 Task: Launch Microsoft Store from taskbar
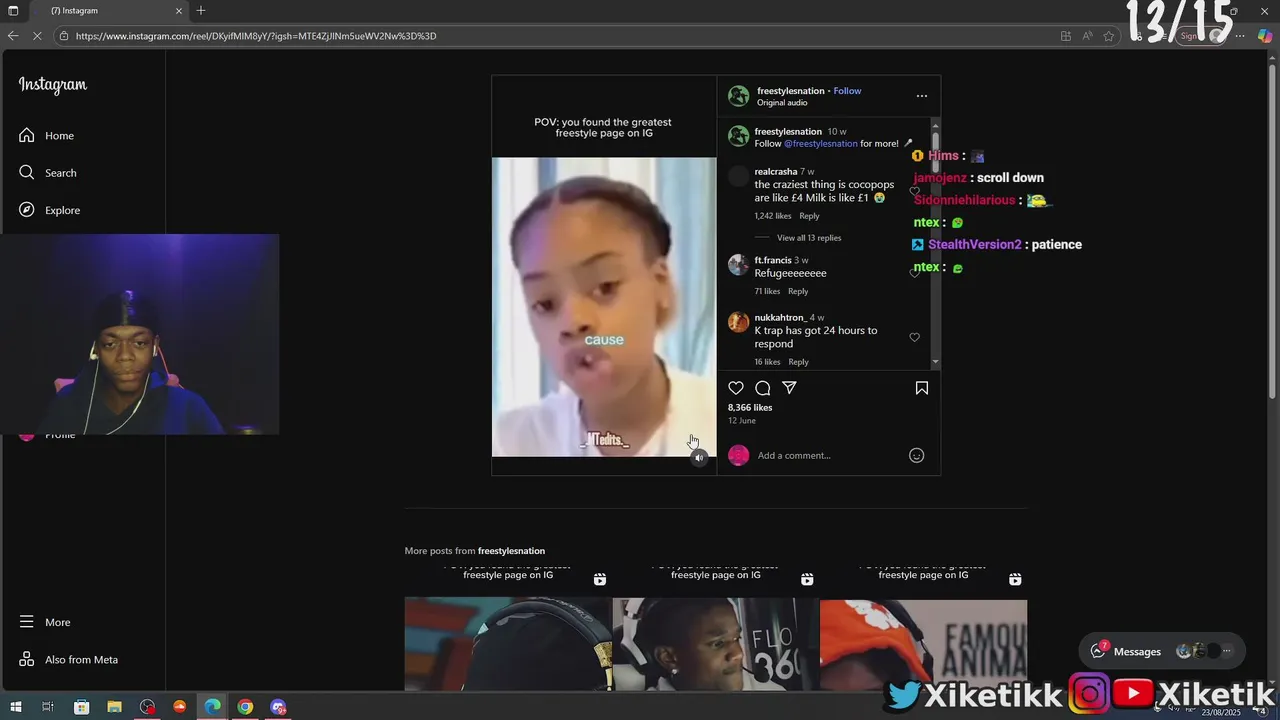point(82,707)
